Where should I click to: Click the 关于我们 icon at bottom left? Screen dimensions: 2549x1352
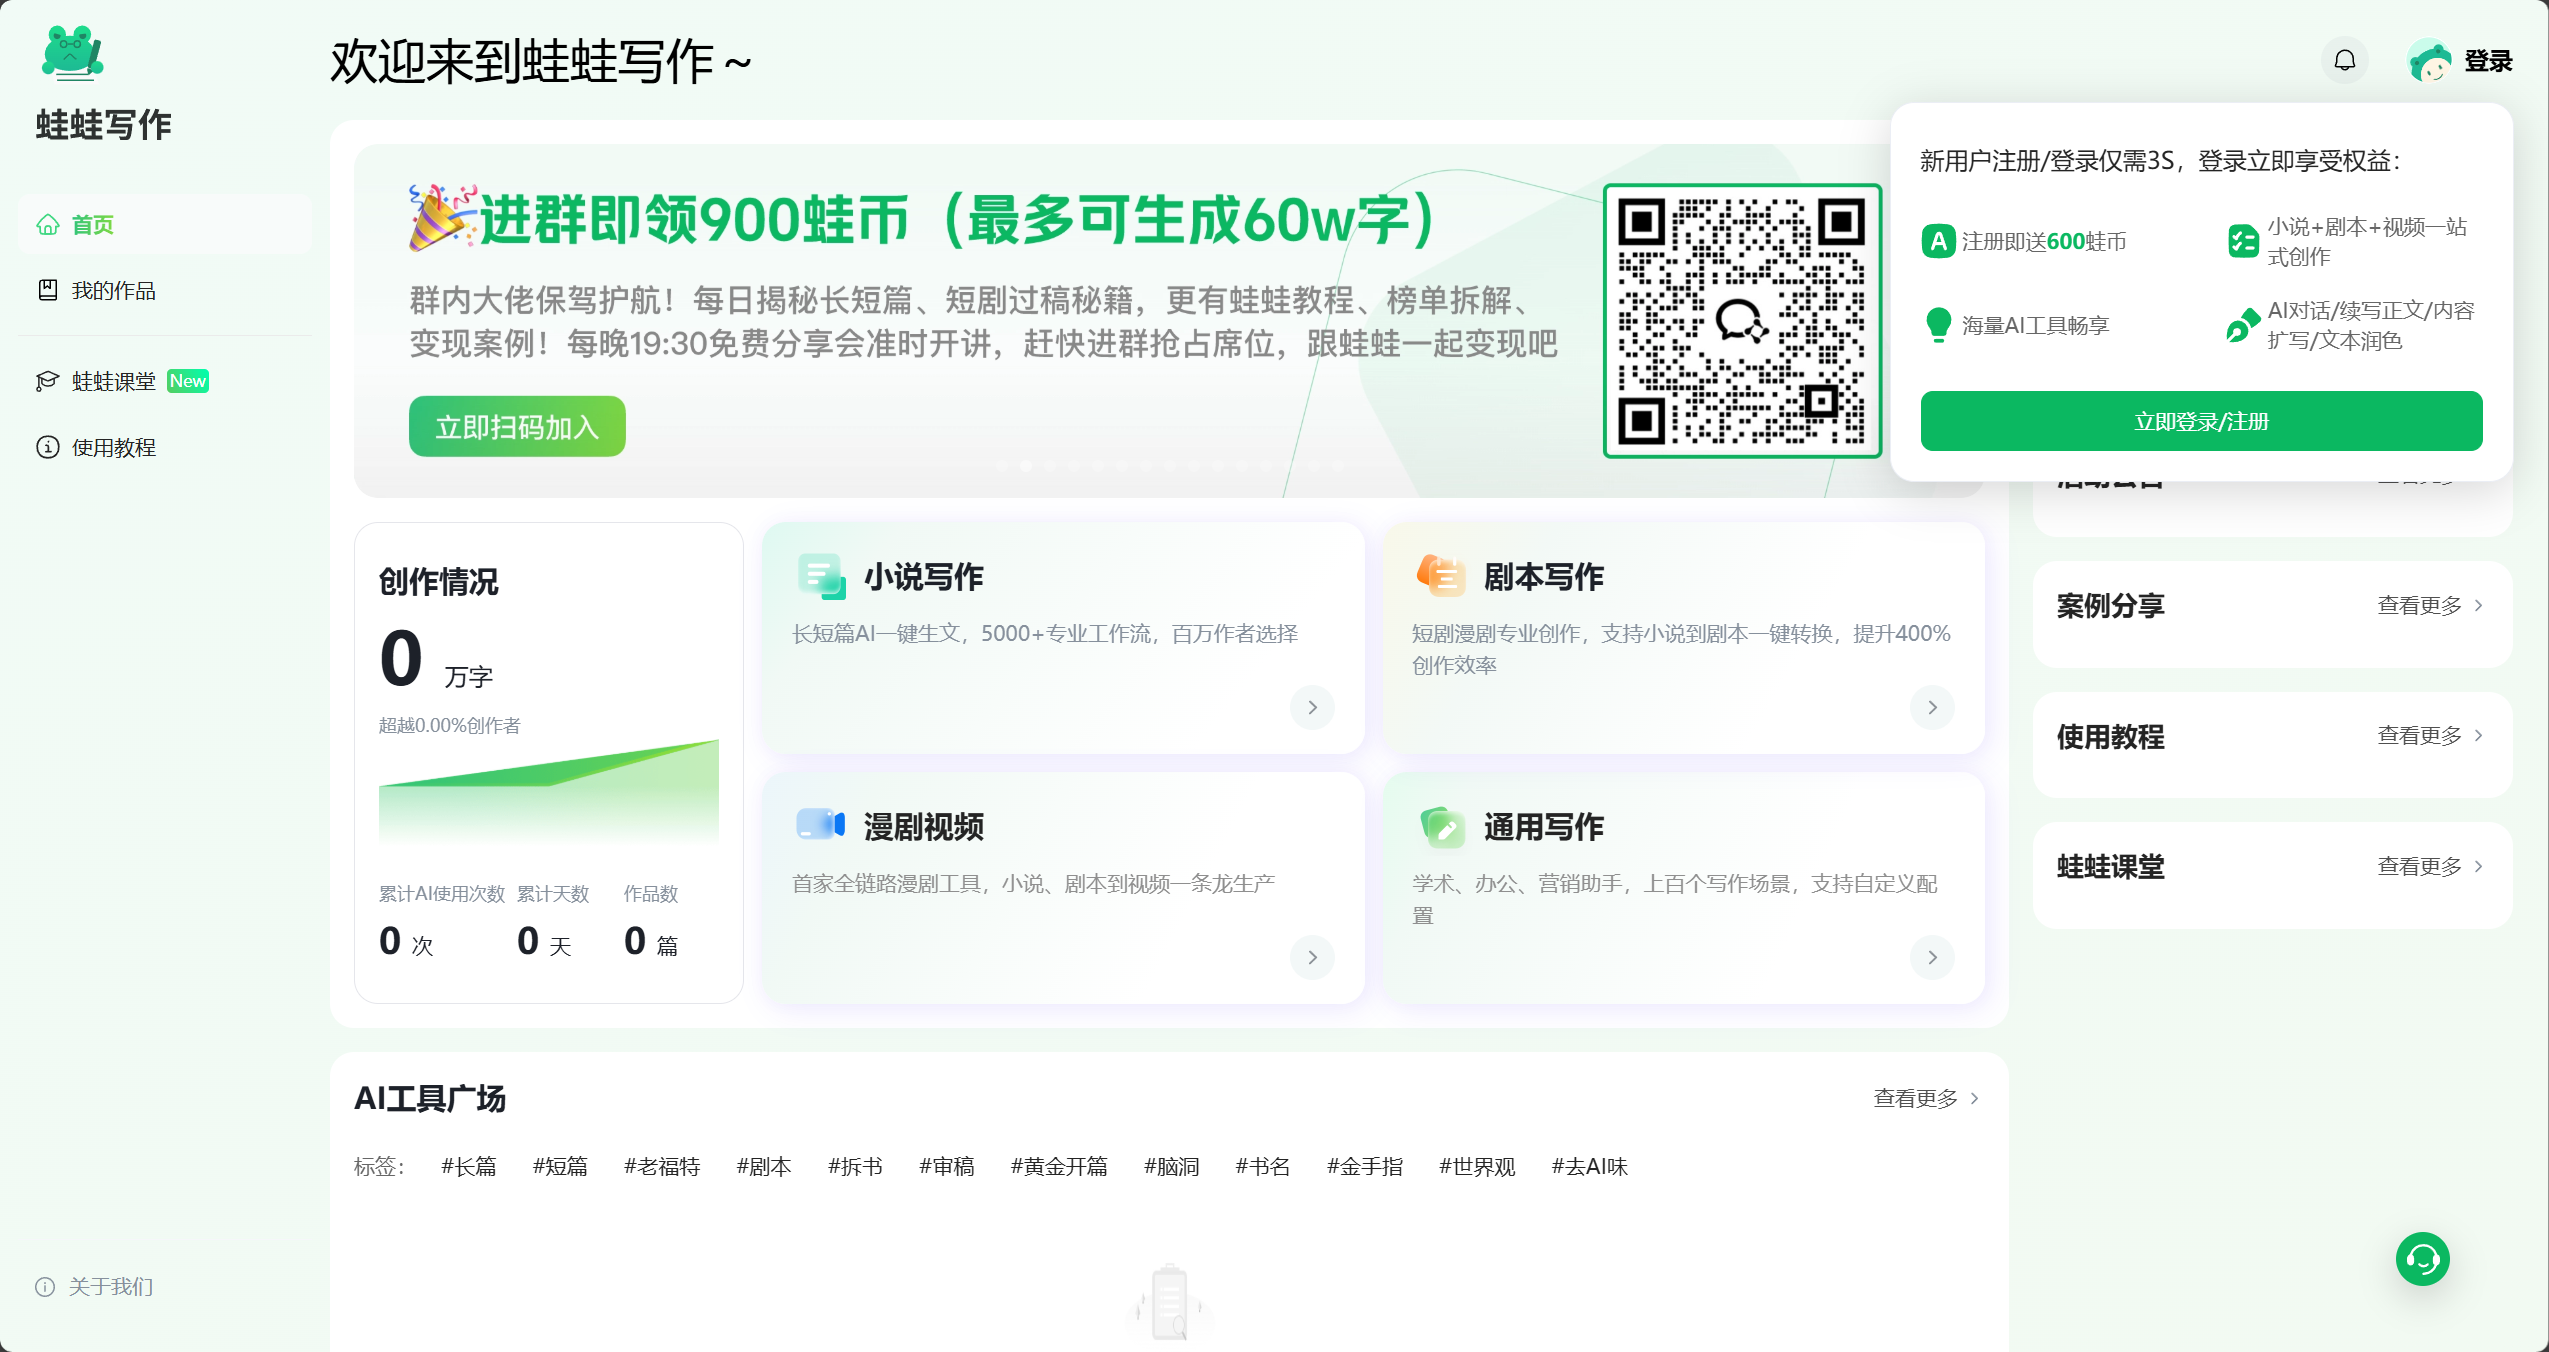(x=43, y=1287)
